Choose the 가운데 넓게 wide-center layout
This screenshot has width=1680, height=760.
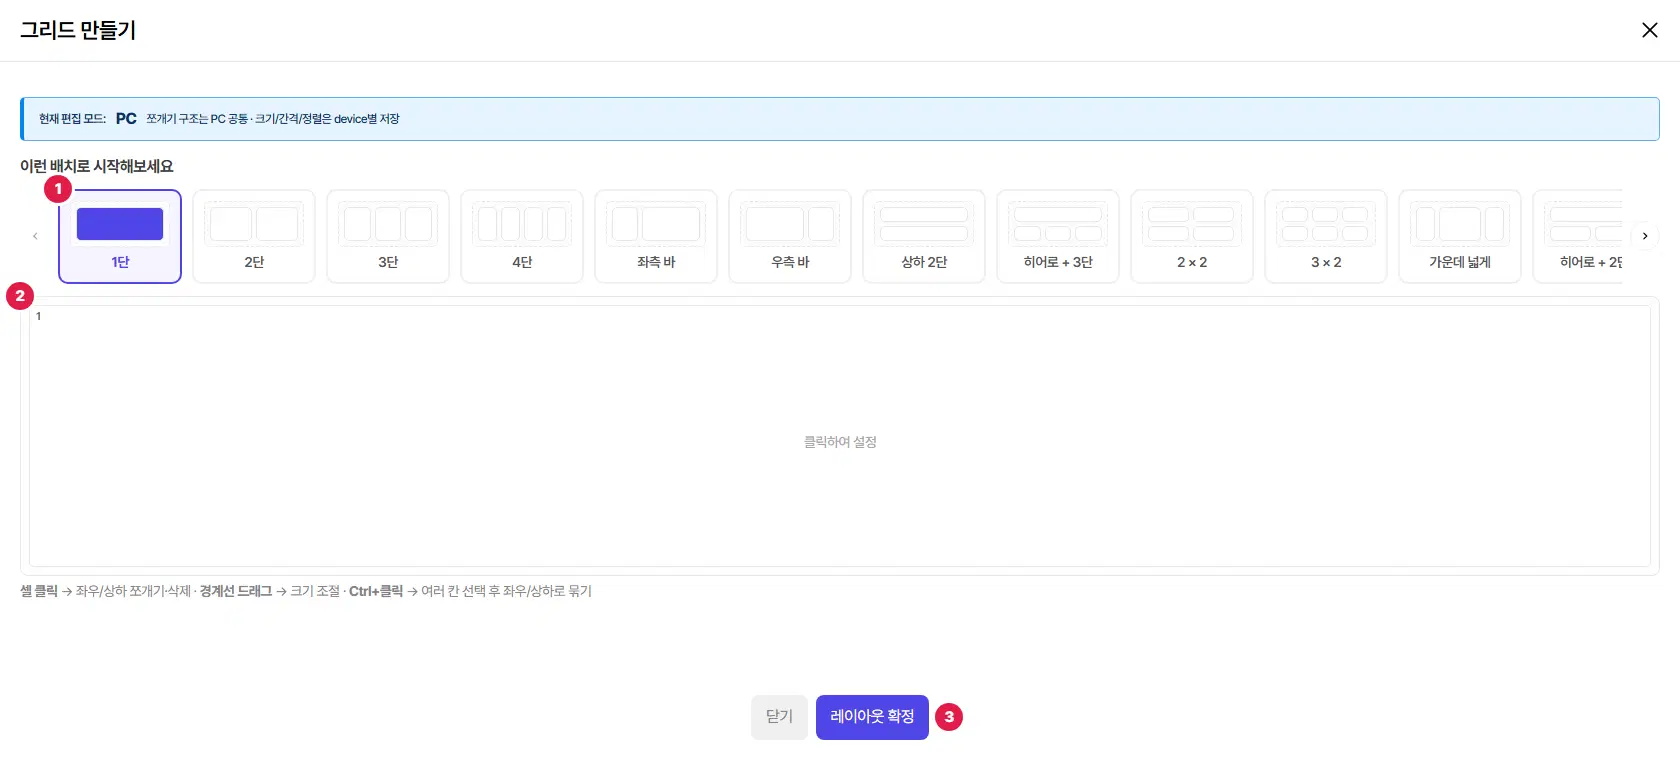click(1460, 236)
